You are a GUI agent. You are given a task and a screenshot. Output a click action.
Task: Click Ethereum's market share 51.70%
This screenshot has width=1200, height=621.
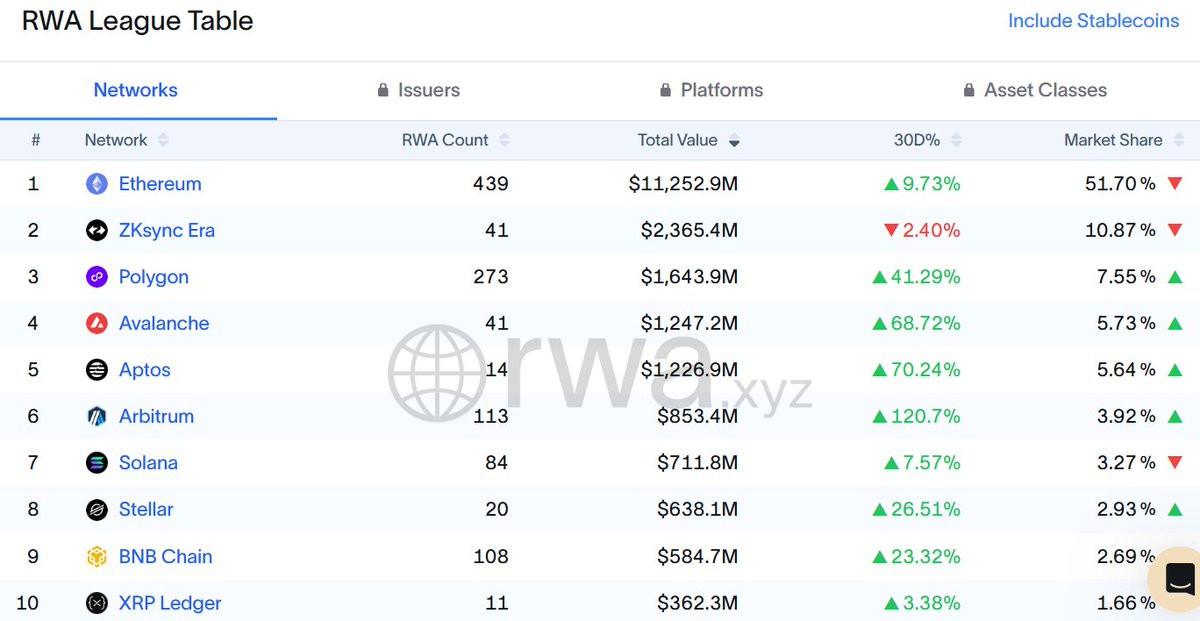point(1120,184)
